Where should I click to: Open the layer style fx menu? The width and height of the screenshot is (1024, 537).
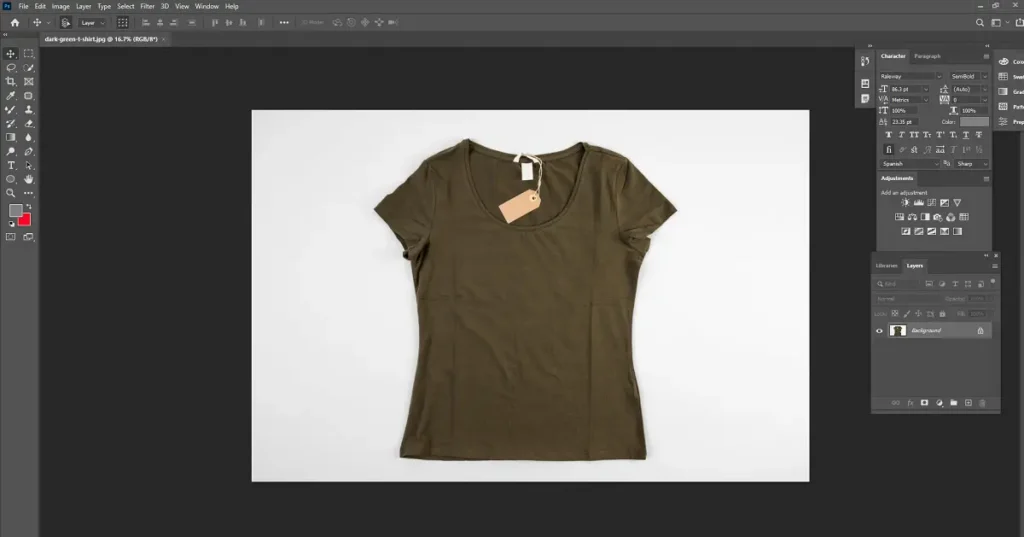pyautogui.click(x=910, y=403)
